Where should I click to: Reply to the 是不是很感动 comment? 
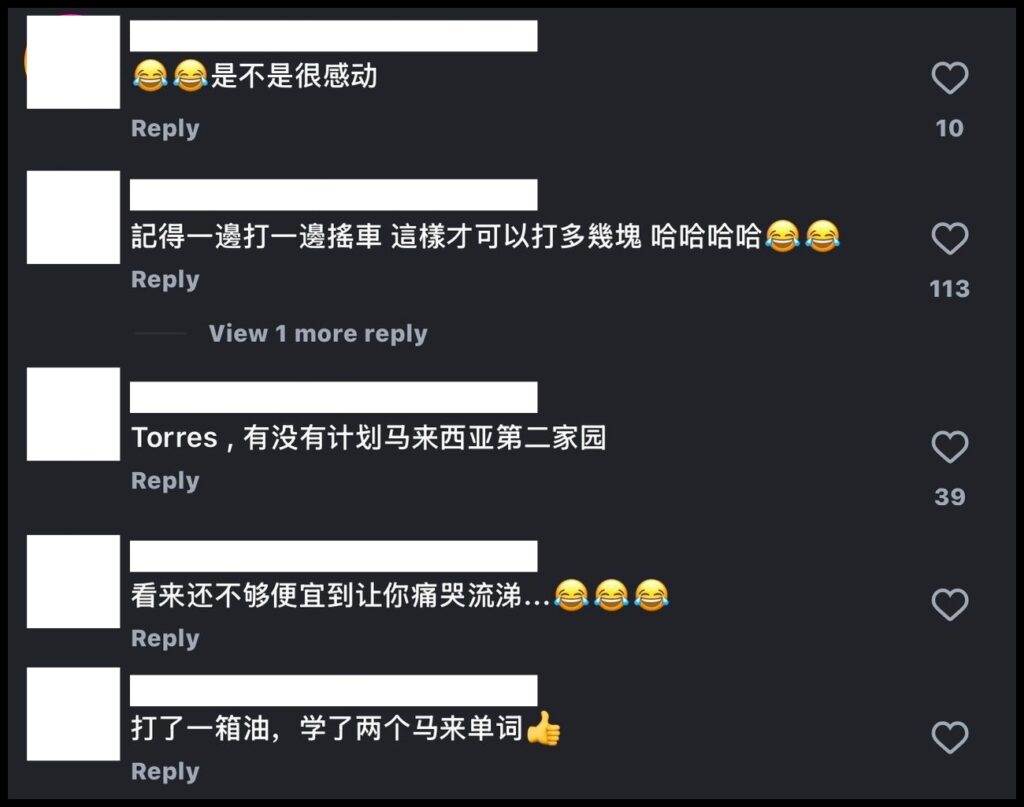pyautogui.click(x=165, y=129)
